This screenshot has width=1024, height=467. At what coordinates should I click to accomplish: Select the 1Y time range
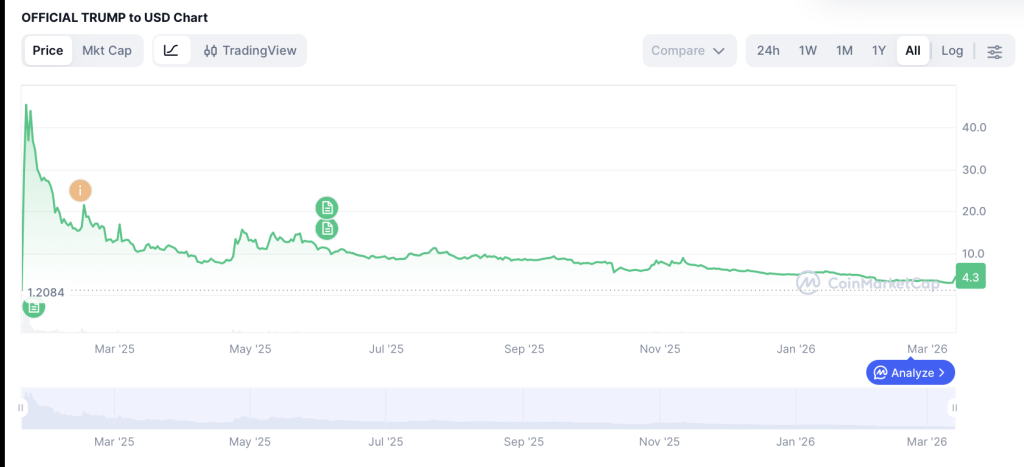tap(879, 50)
